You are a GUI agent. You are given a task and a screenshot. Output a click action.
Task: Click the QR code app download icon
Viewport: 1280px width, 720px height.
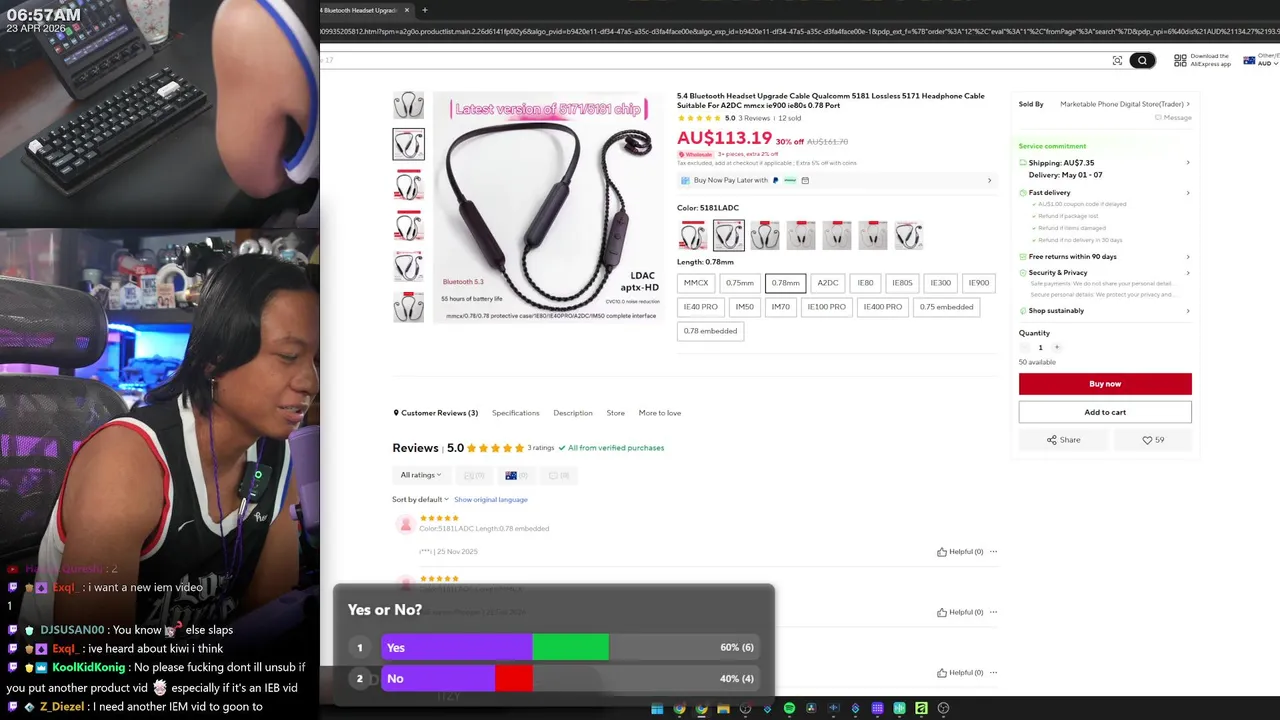click(1180, 60)
